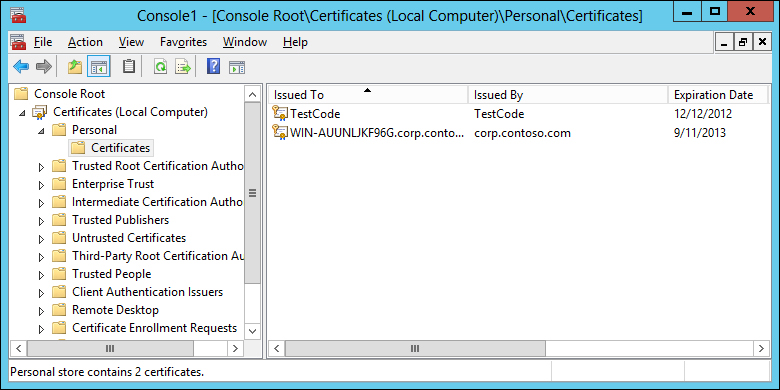The width and height of the screenshot is (780, 390).
Task: Click the TestCode certificate icon
Action: [x=280, y=113]
